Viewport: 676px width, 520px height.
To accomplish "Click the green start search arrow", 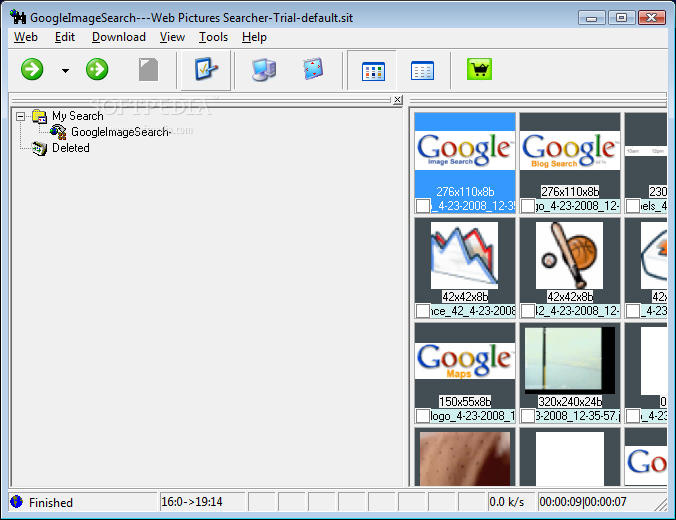I will pos(32,69).
